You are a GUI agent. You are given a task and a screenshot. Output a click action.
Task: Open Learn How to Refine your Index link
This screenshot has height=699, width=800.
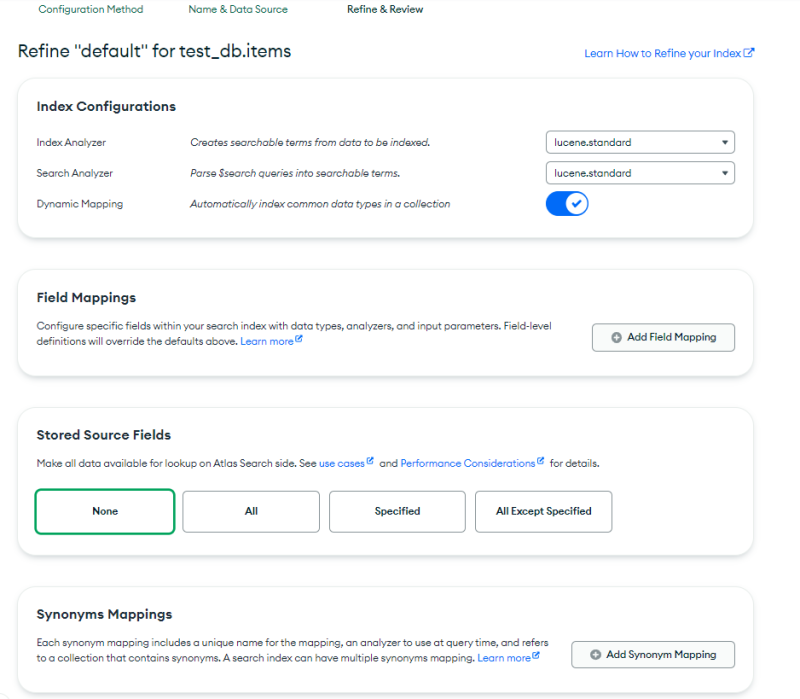click(662, 53)
